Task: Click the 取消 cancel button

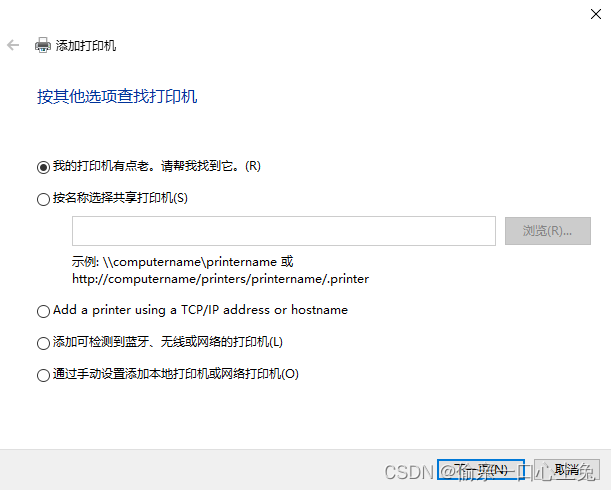Action: point(567,470)
